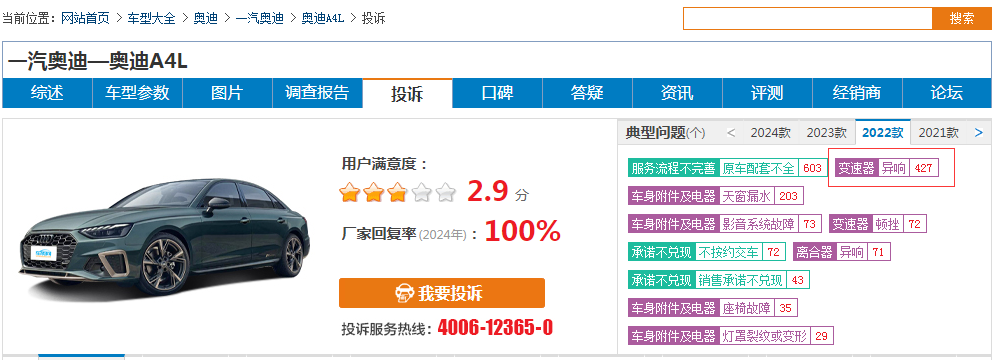Click the third rating star
This screenshot has width=1006, height=360.
pyautogui.click(x=397, y=192)
